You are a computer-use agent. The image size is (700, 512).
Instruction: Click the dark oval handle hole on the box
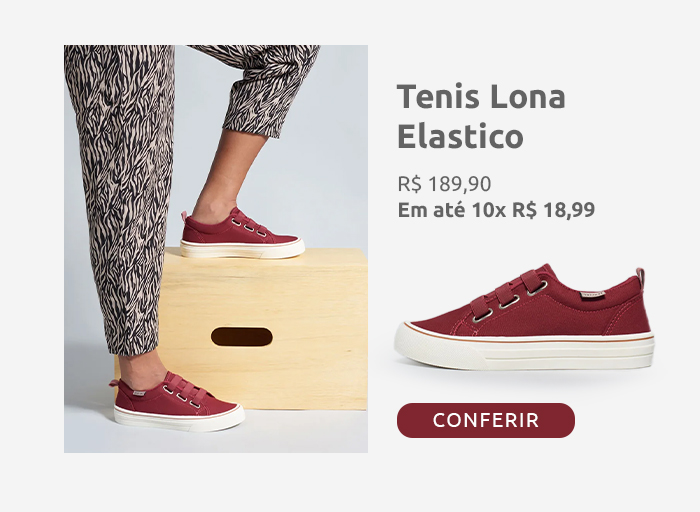pyautogui.click(x=242, y=337)
